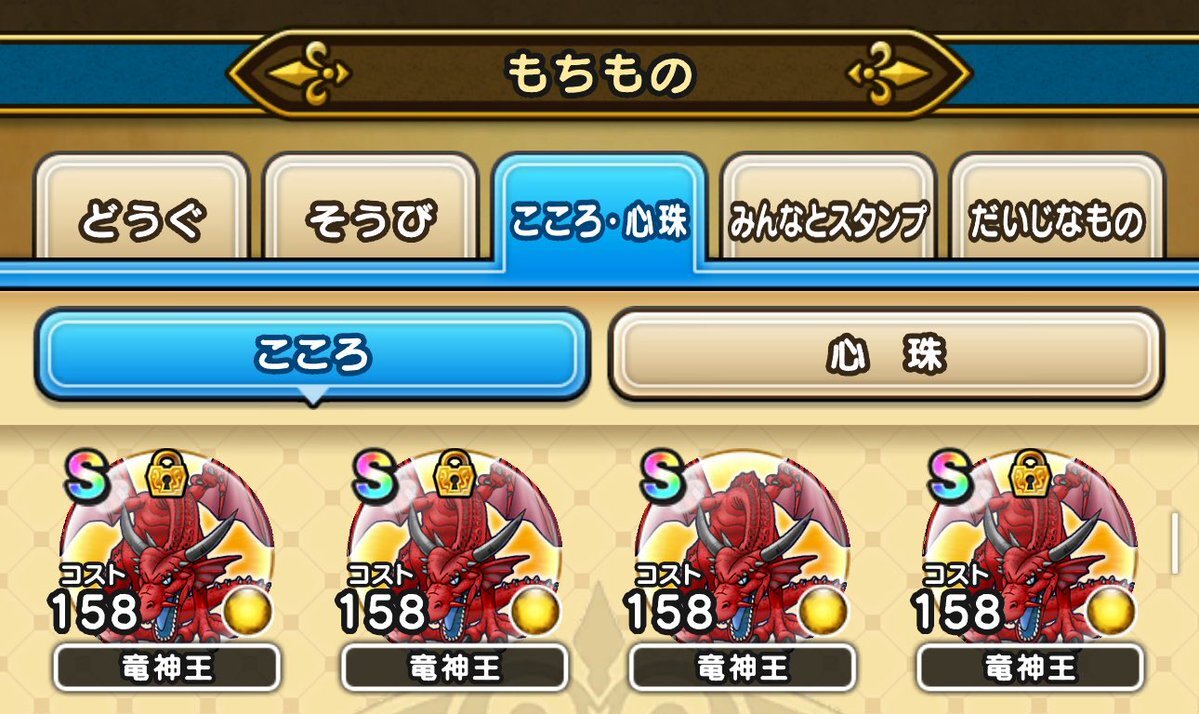Toggle the lock on the second 竜神王 heart
Screen dimensions: 1199x714
[x=455, y=473]
